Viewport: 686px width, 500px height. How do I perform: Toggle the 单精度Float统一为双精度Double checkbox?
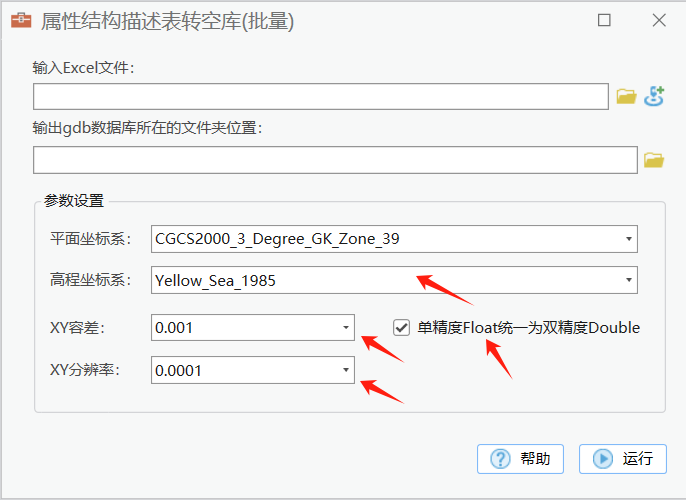(401, 327)
